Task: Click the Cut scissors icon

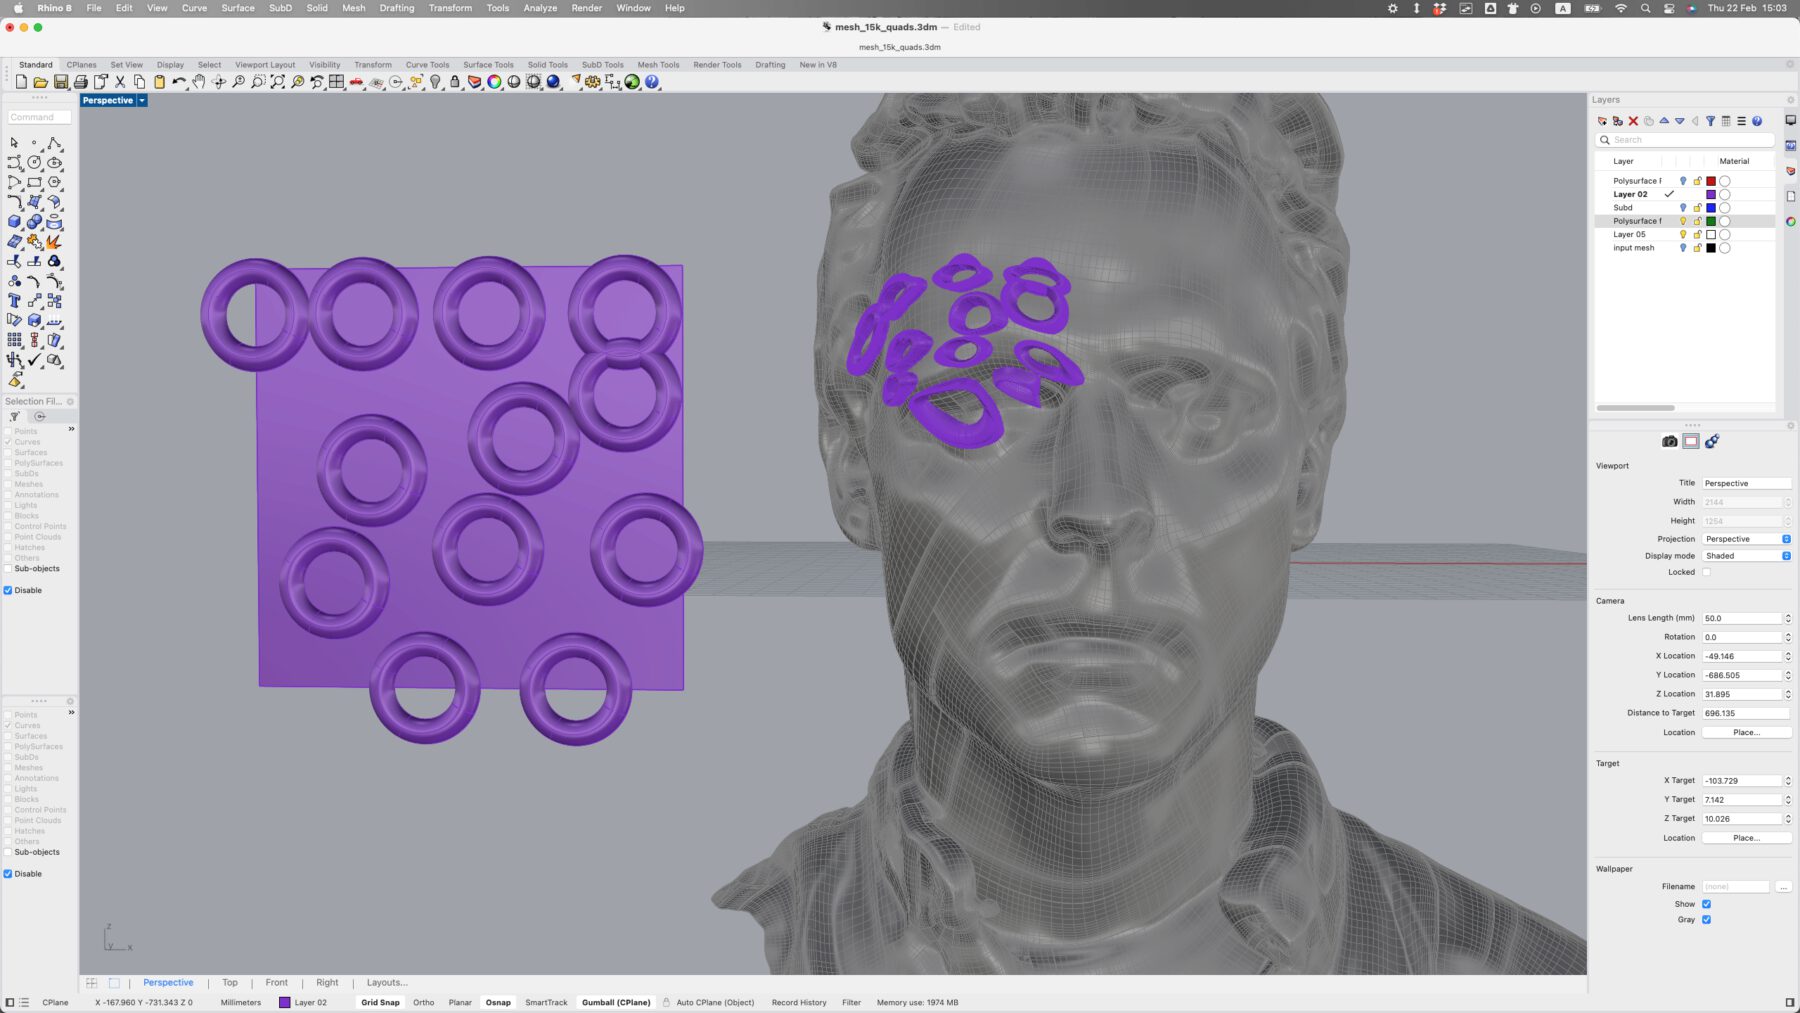Action: tap(120, 82)
